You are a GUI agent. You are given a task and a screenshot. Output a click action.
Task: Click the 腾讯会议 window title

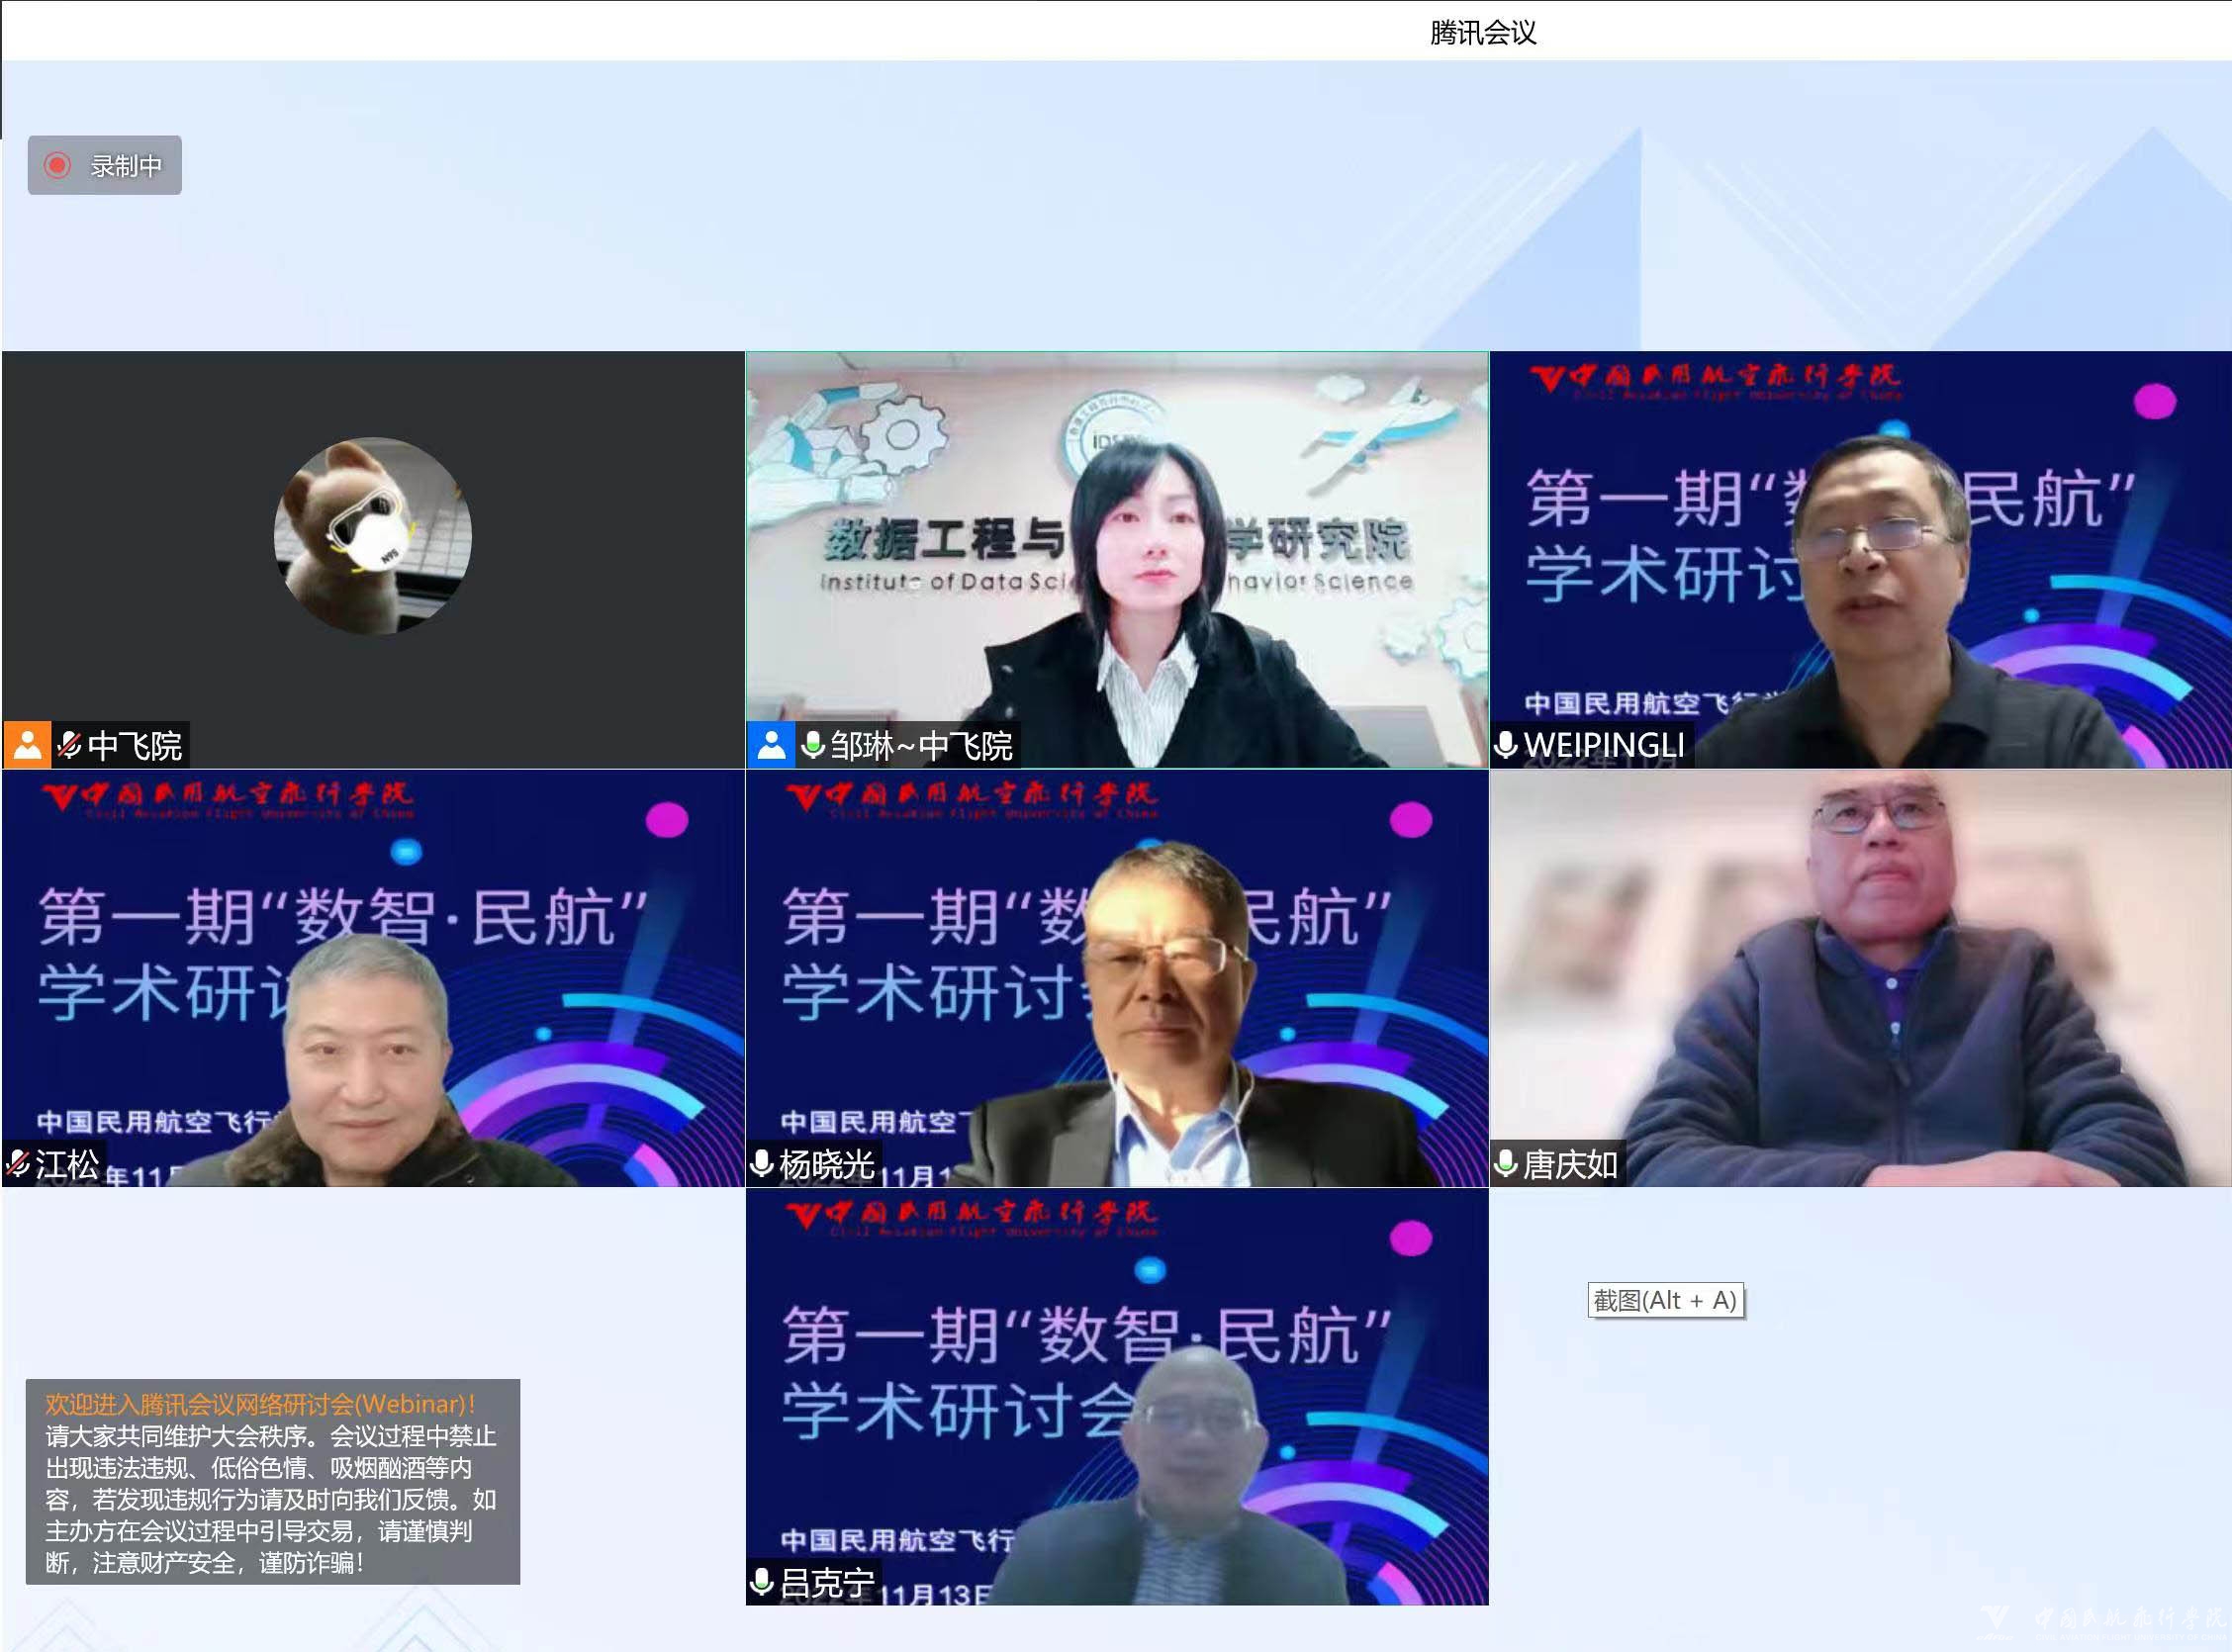pos(1483,33)
